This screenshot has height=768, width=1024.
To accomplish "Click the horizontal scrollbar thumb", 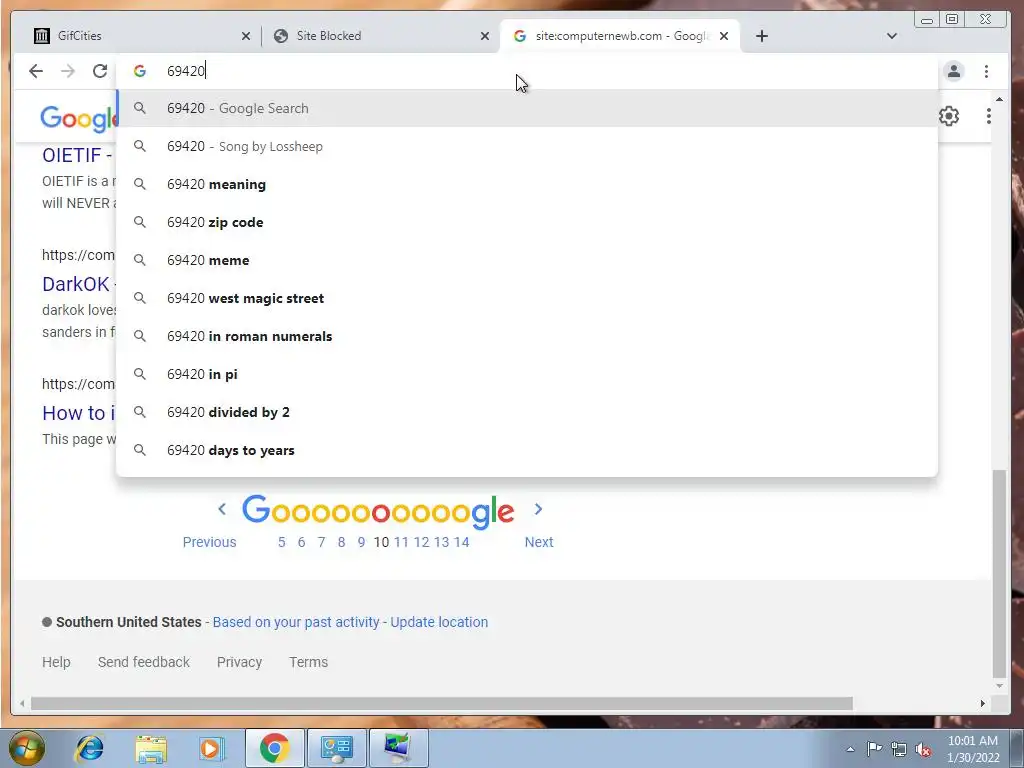I will 441,703.
